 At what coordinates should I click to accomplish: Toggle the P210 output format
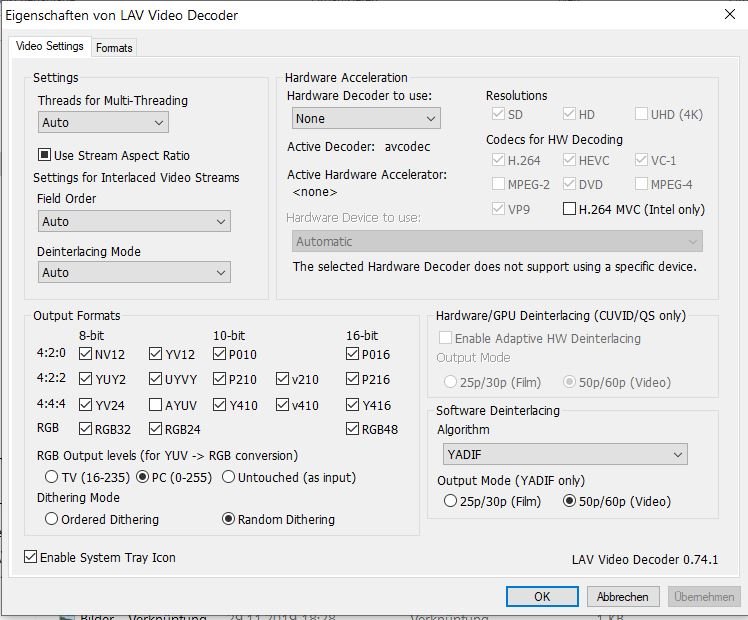coord(219,379)
